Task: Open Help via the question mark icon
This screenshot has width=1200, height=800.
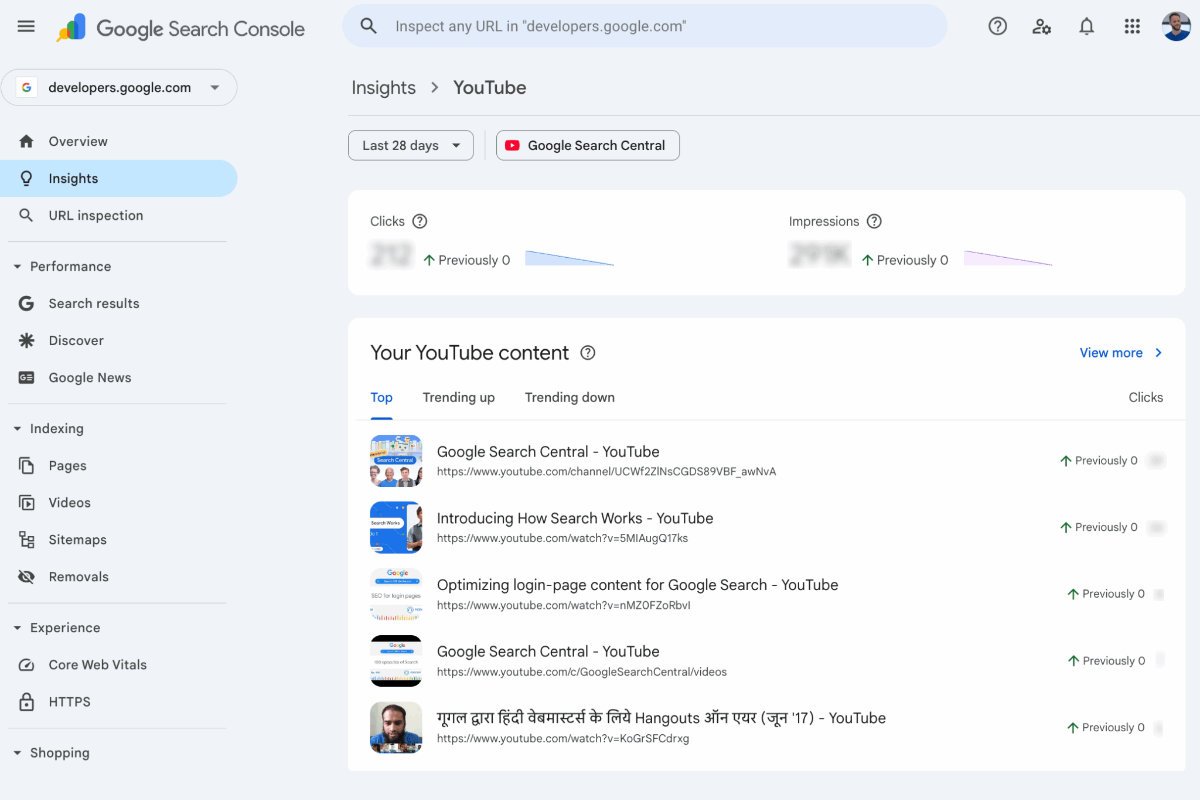Action: 997,26
